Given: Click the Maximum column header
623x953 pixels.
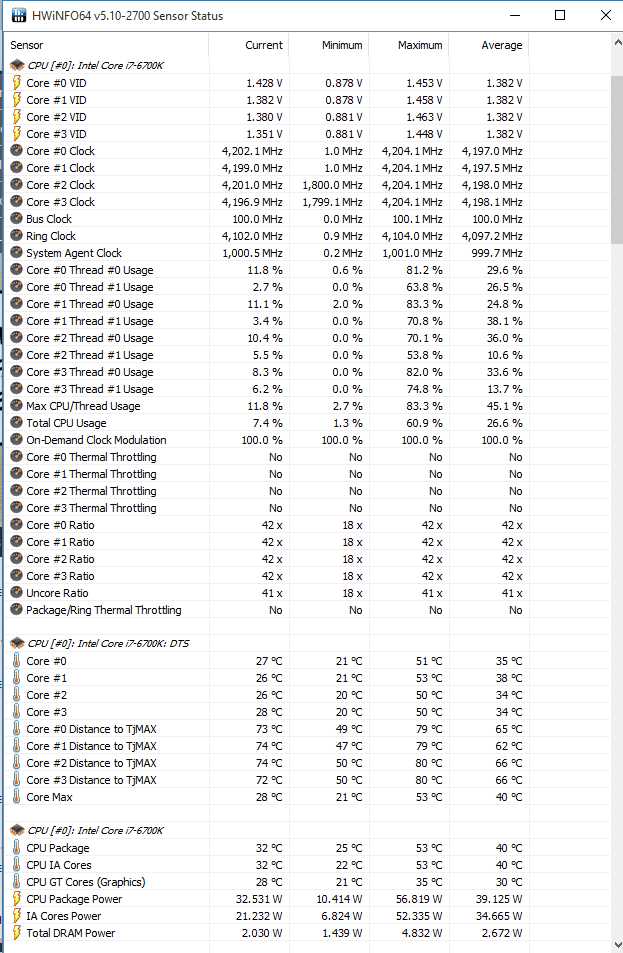Looking at the screenshot, I should point(409,45).
